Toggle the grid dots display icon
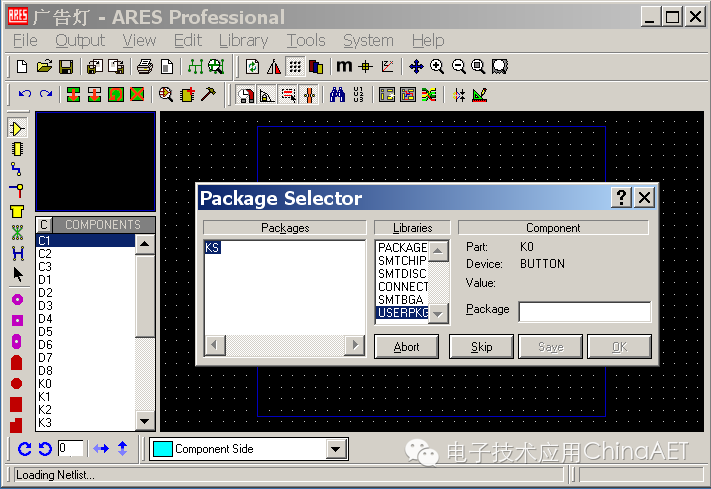 point(295,67)
